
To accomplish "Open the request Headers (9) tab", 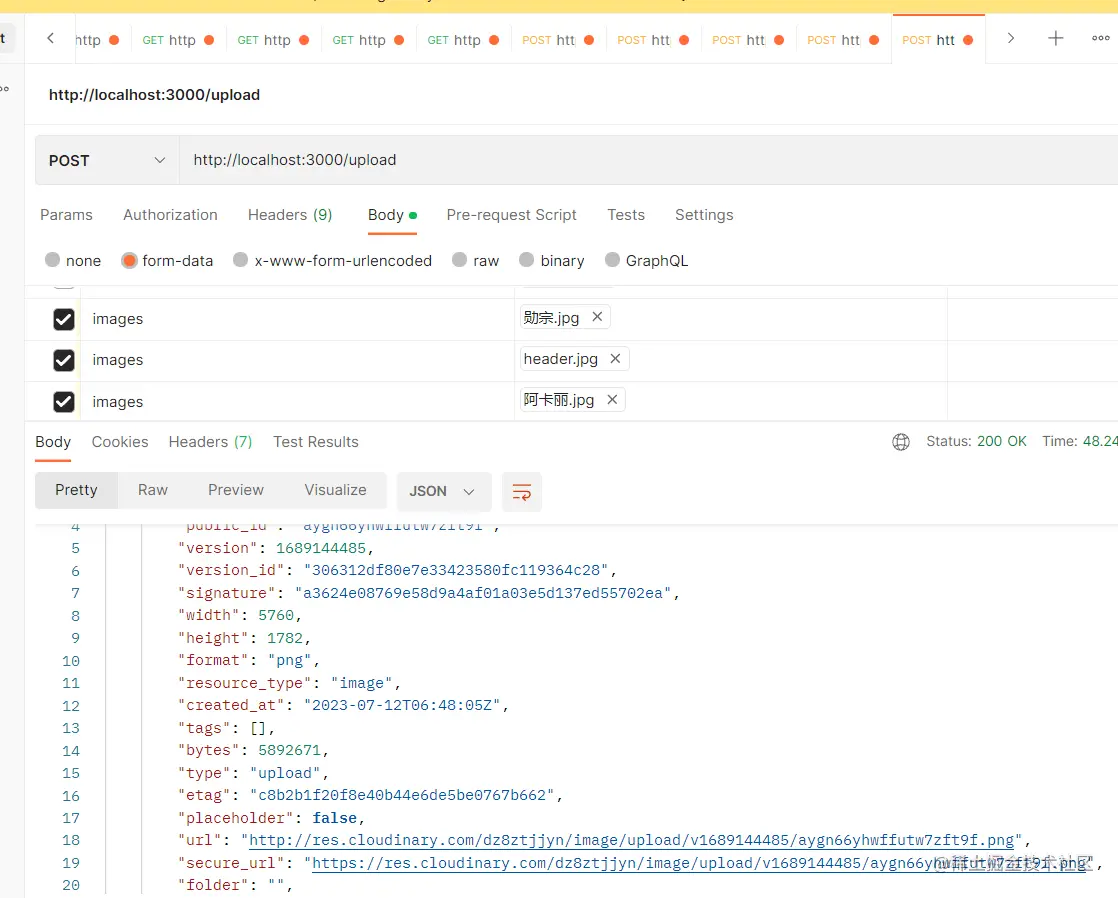I will 290,215.
